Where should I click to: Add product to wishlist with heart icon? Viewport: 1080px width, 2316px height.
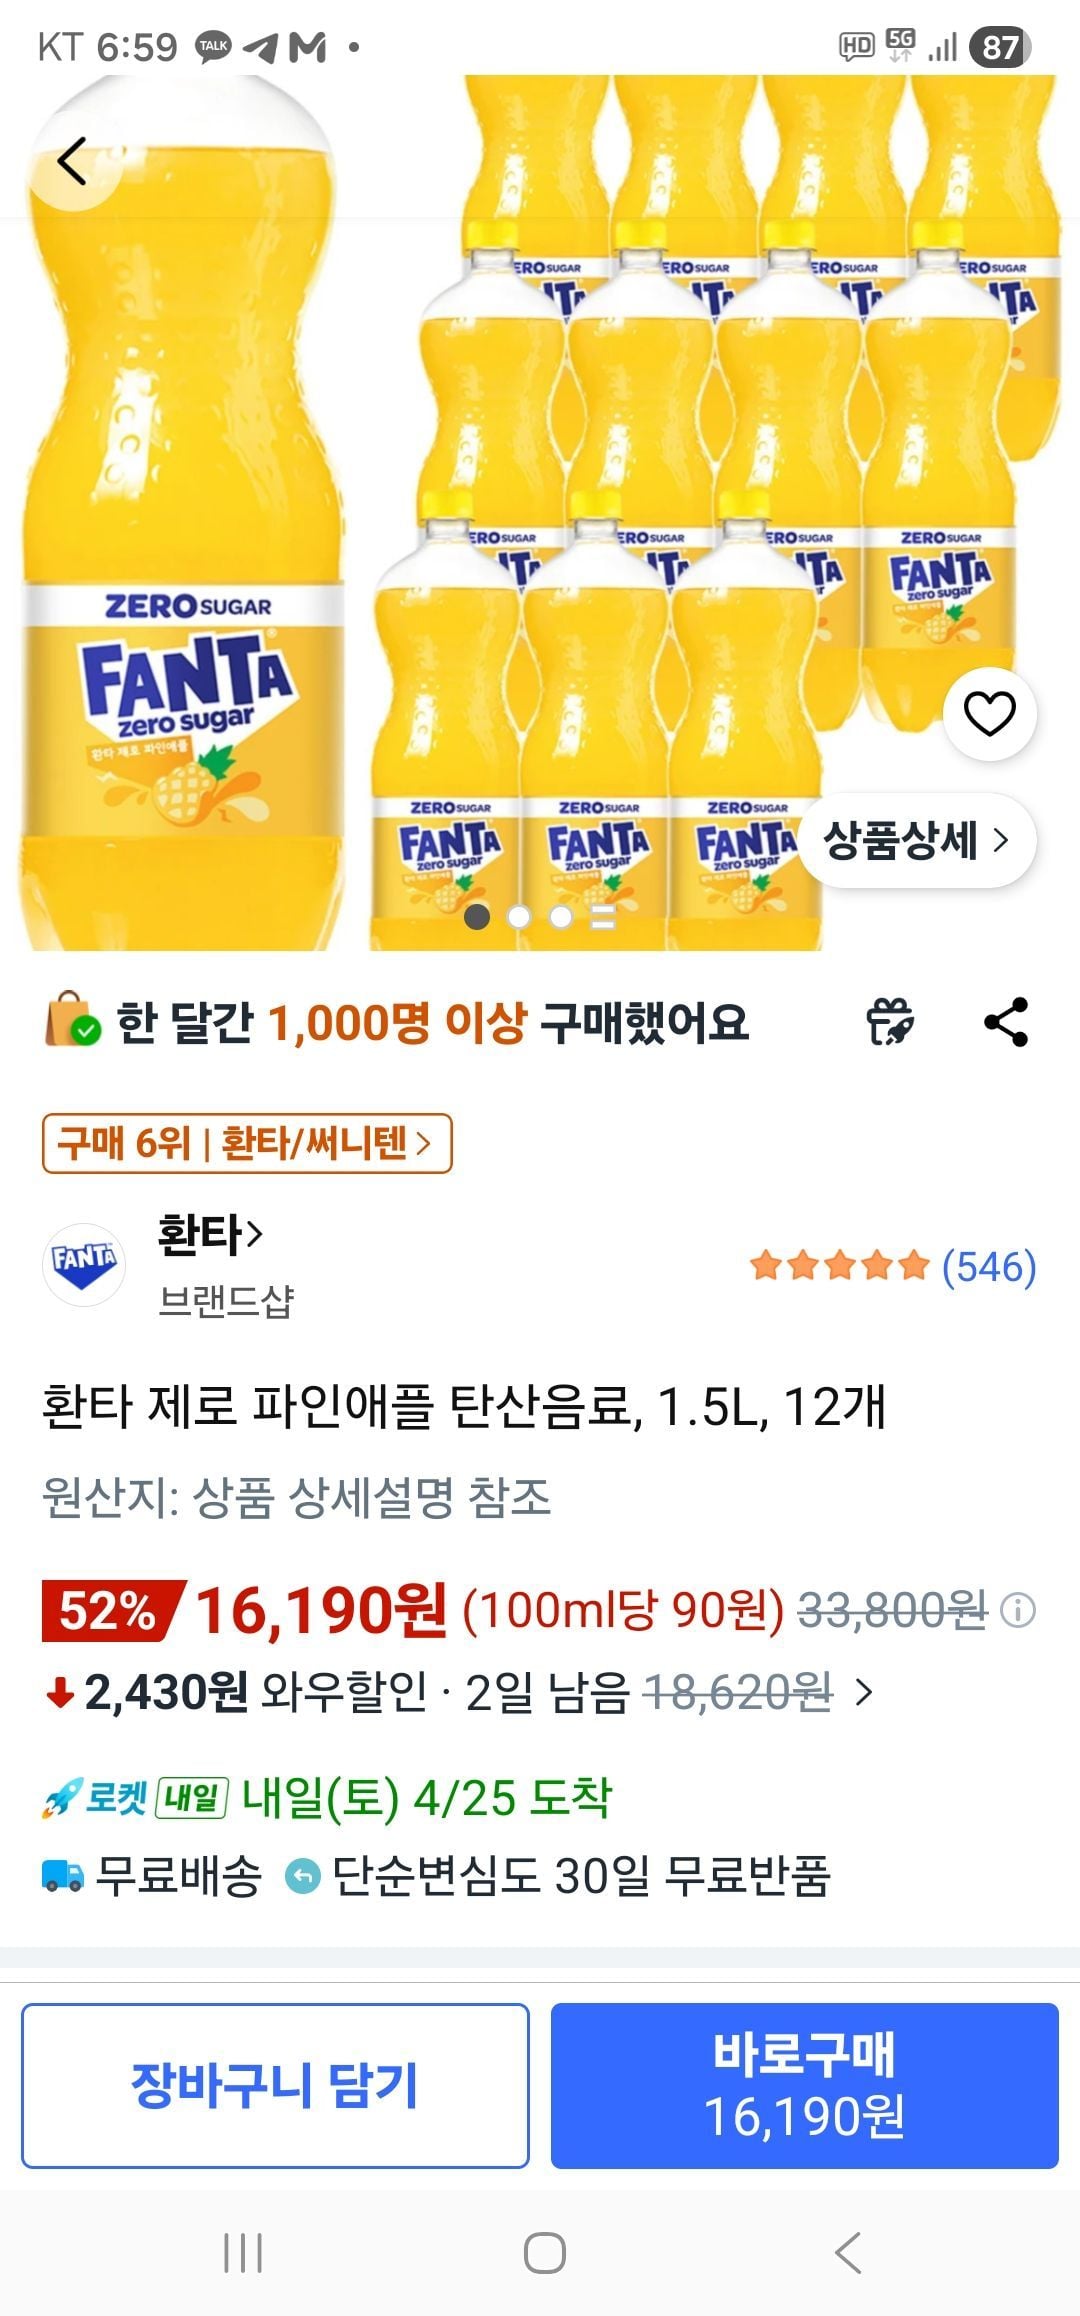[989, 714]
